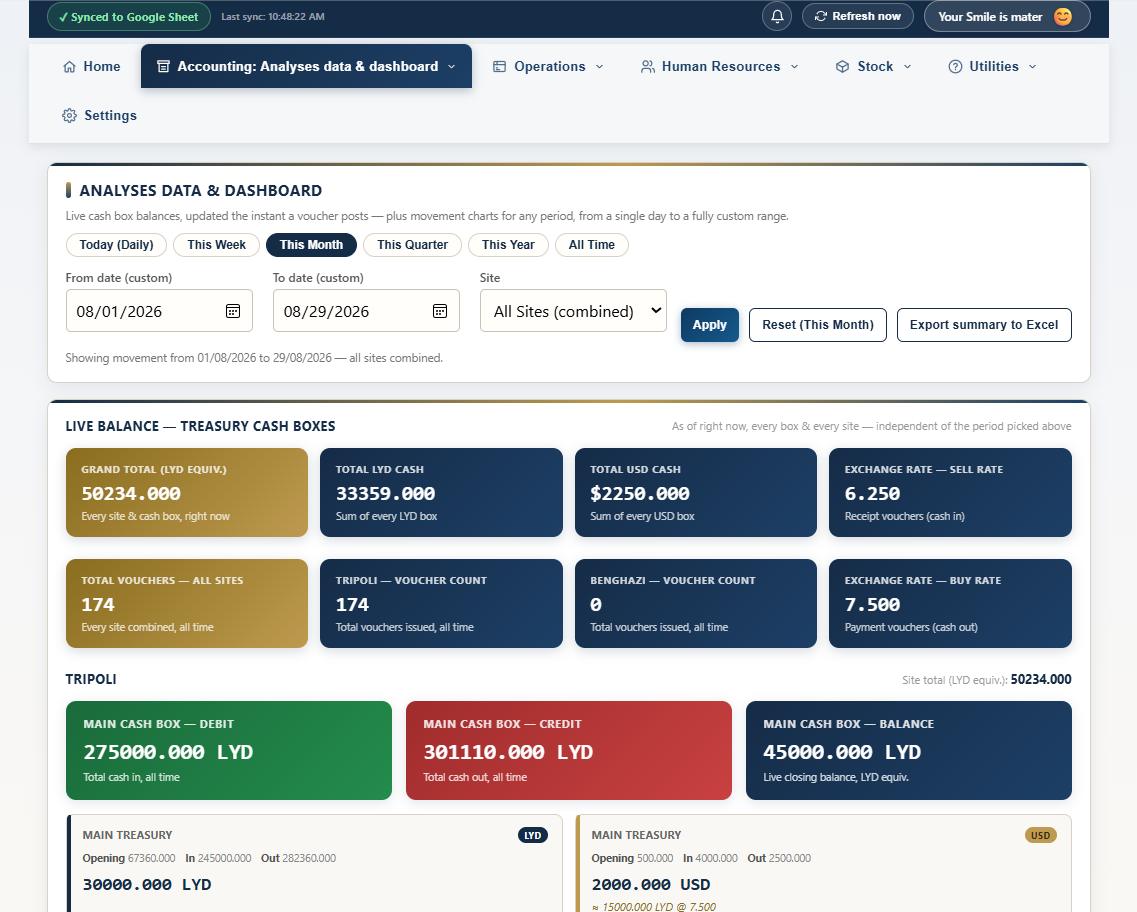1137x912 pixels.
Task: Expand the Utilities dropdown chevron
Action: click(x=1033, y=67)
